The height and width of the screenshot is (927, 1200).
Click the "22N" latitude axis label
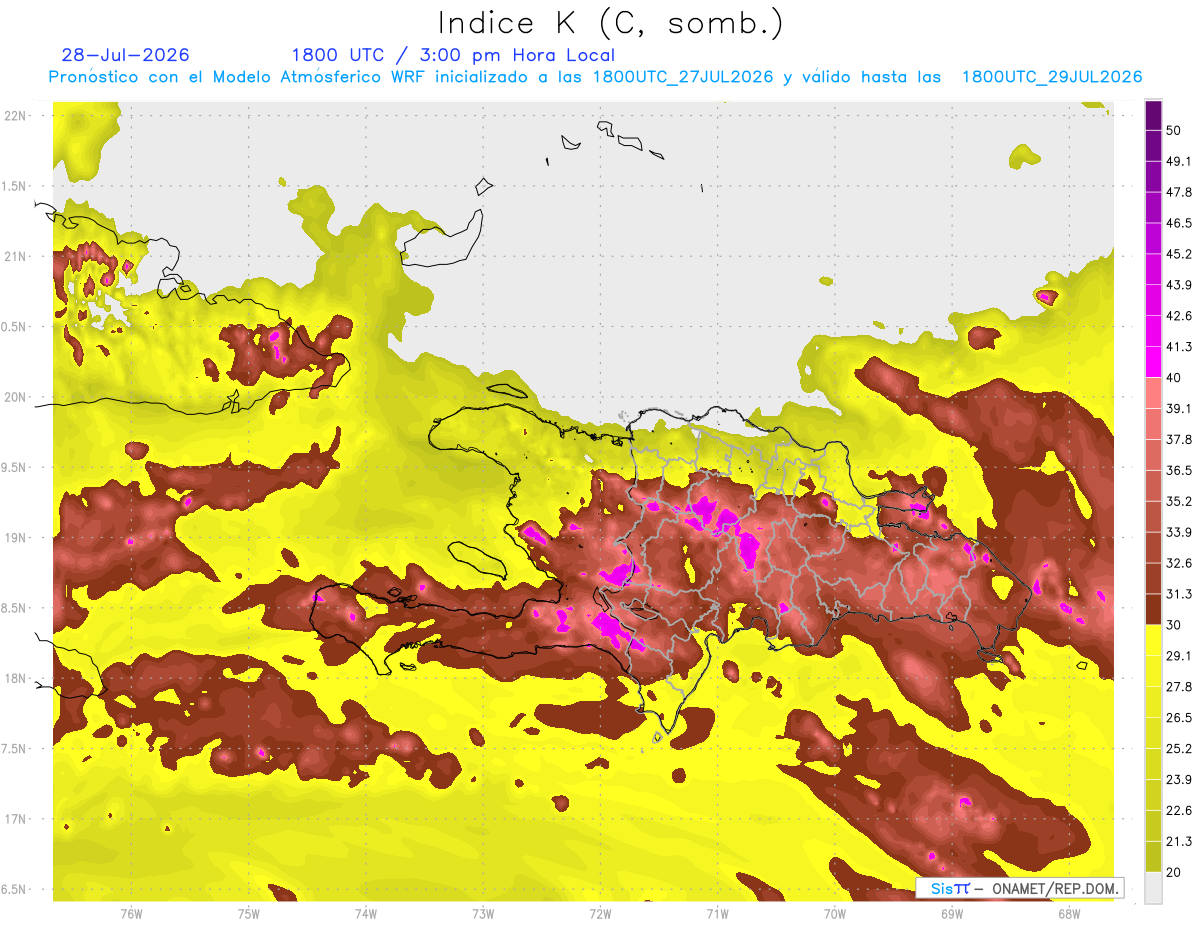click(x=14, y=115)
